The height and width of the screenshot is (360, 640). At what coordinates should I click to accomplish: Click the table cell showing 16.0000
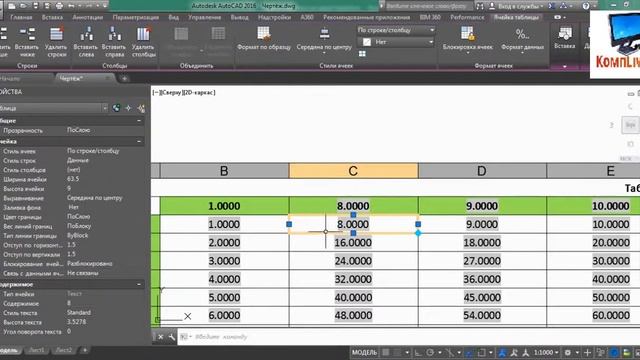coord(353,243)
